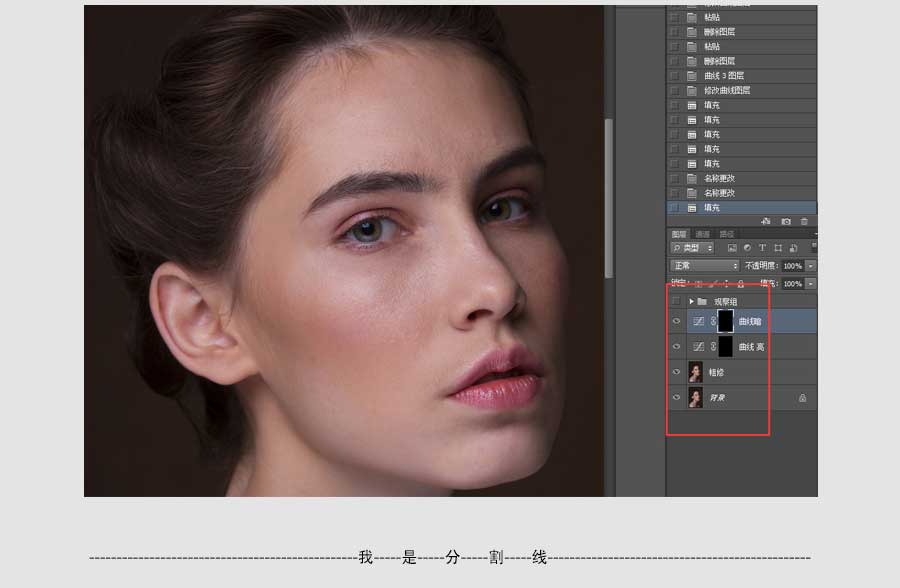Switch to the 路径 paths tab

[x=725, y=234]
